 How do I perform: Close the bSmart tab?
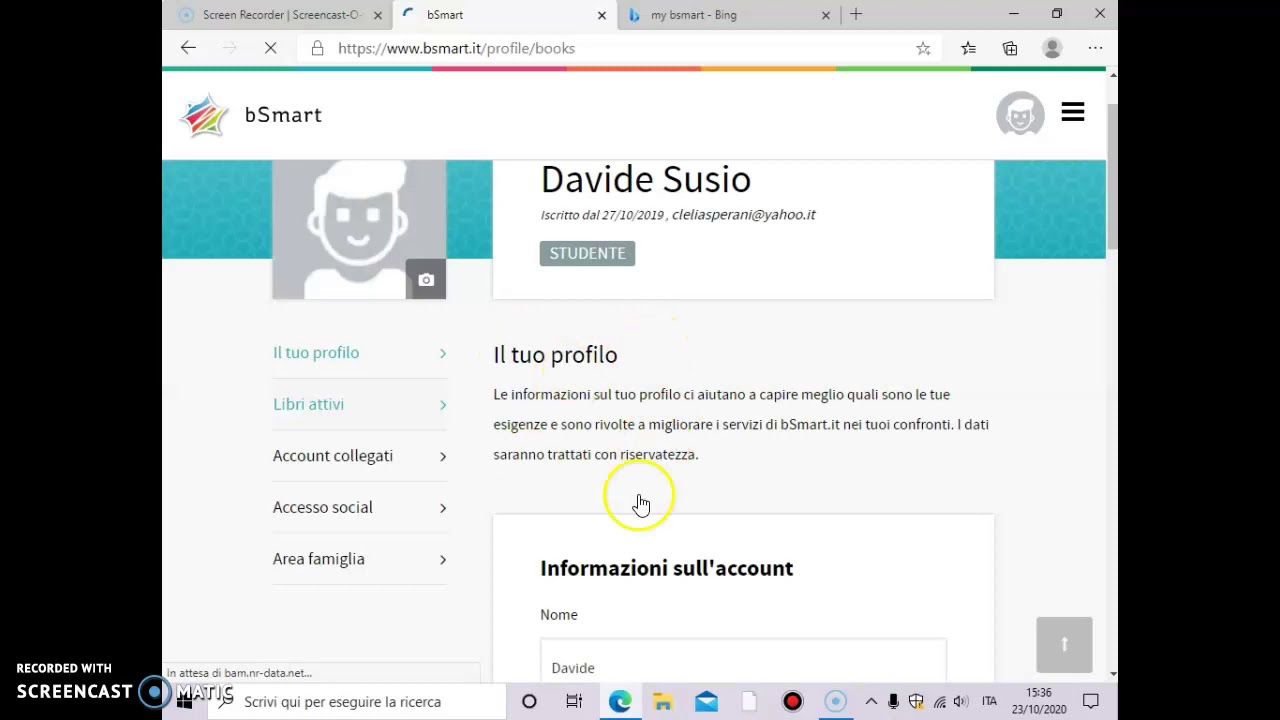point(602,15)
